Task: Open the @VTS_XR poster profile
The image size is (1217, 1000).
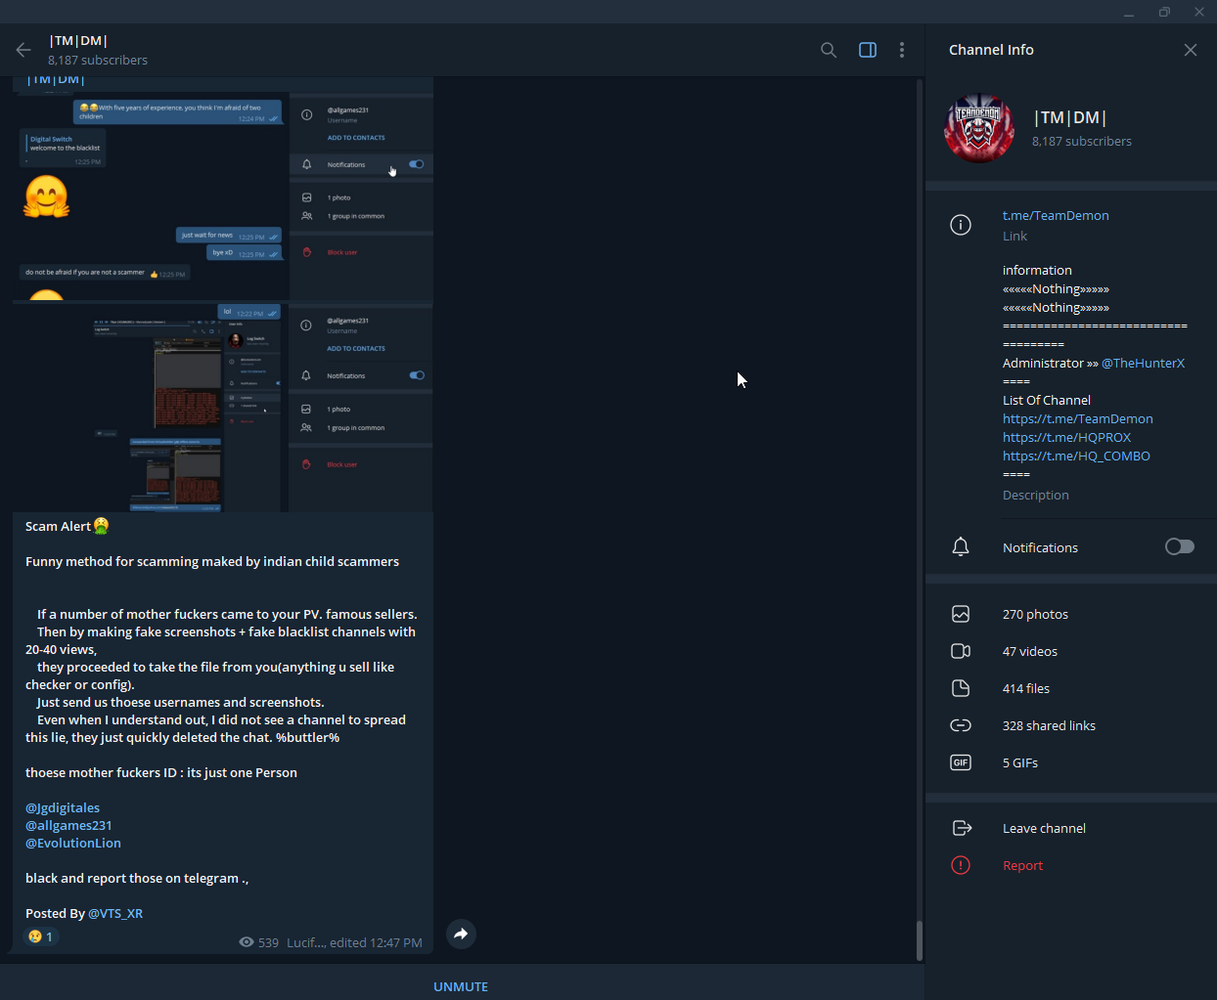Action: [x=115, y=913]
